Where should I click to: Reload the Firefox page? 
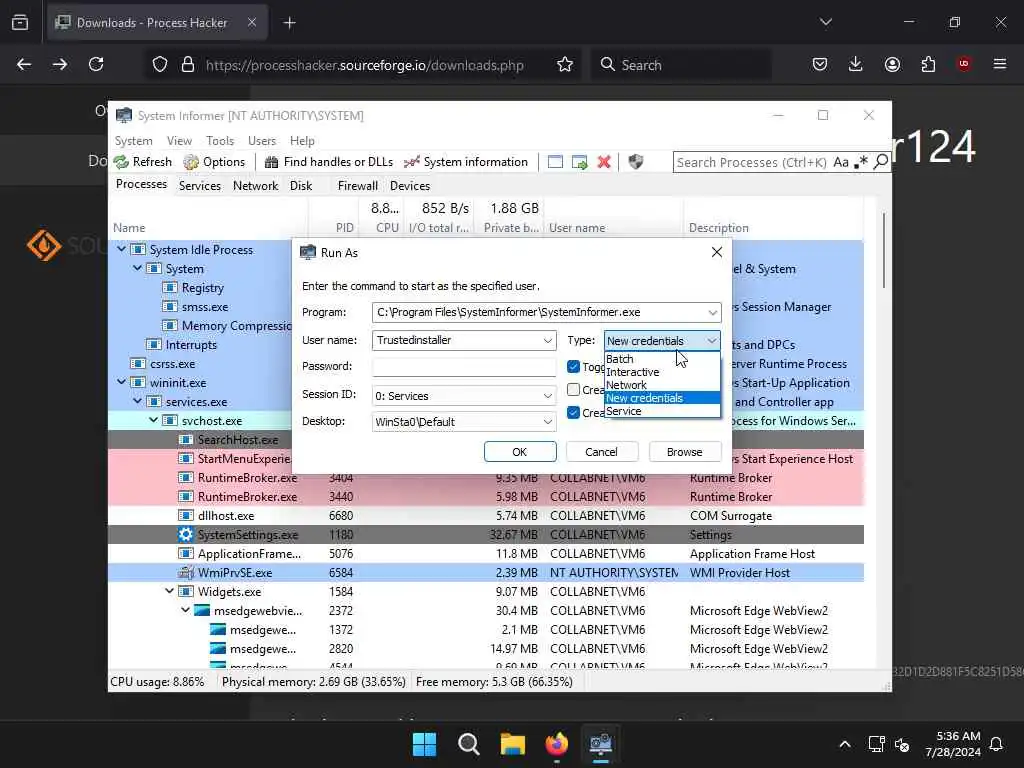tap(96, 64)
